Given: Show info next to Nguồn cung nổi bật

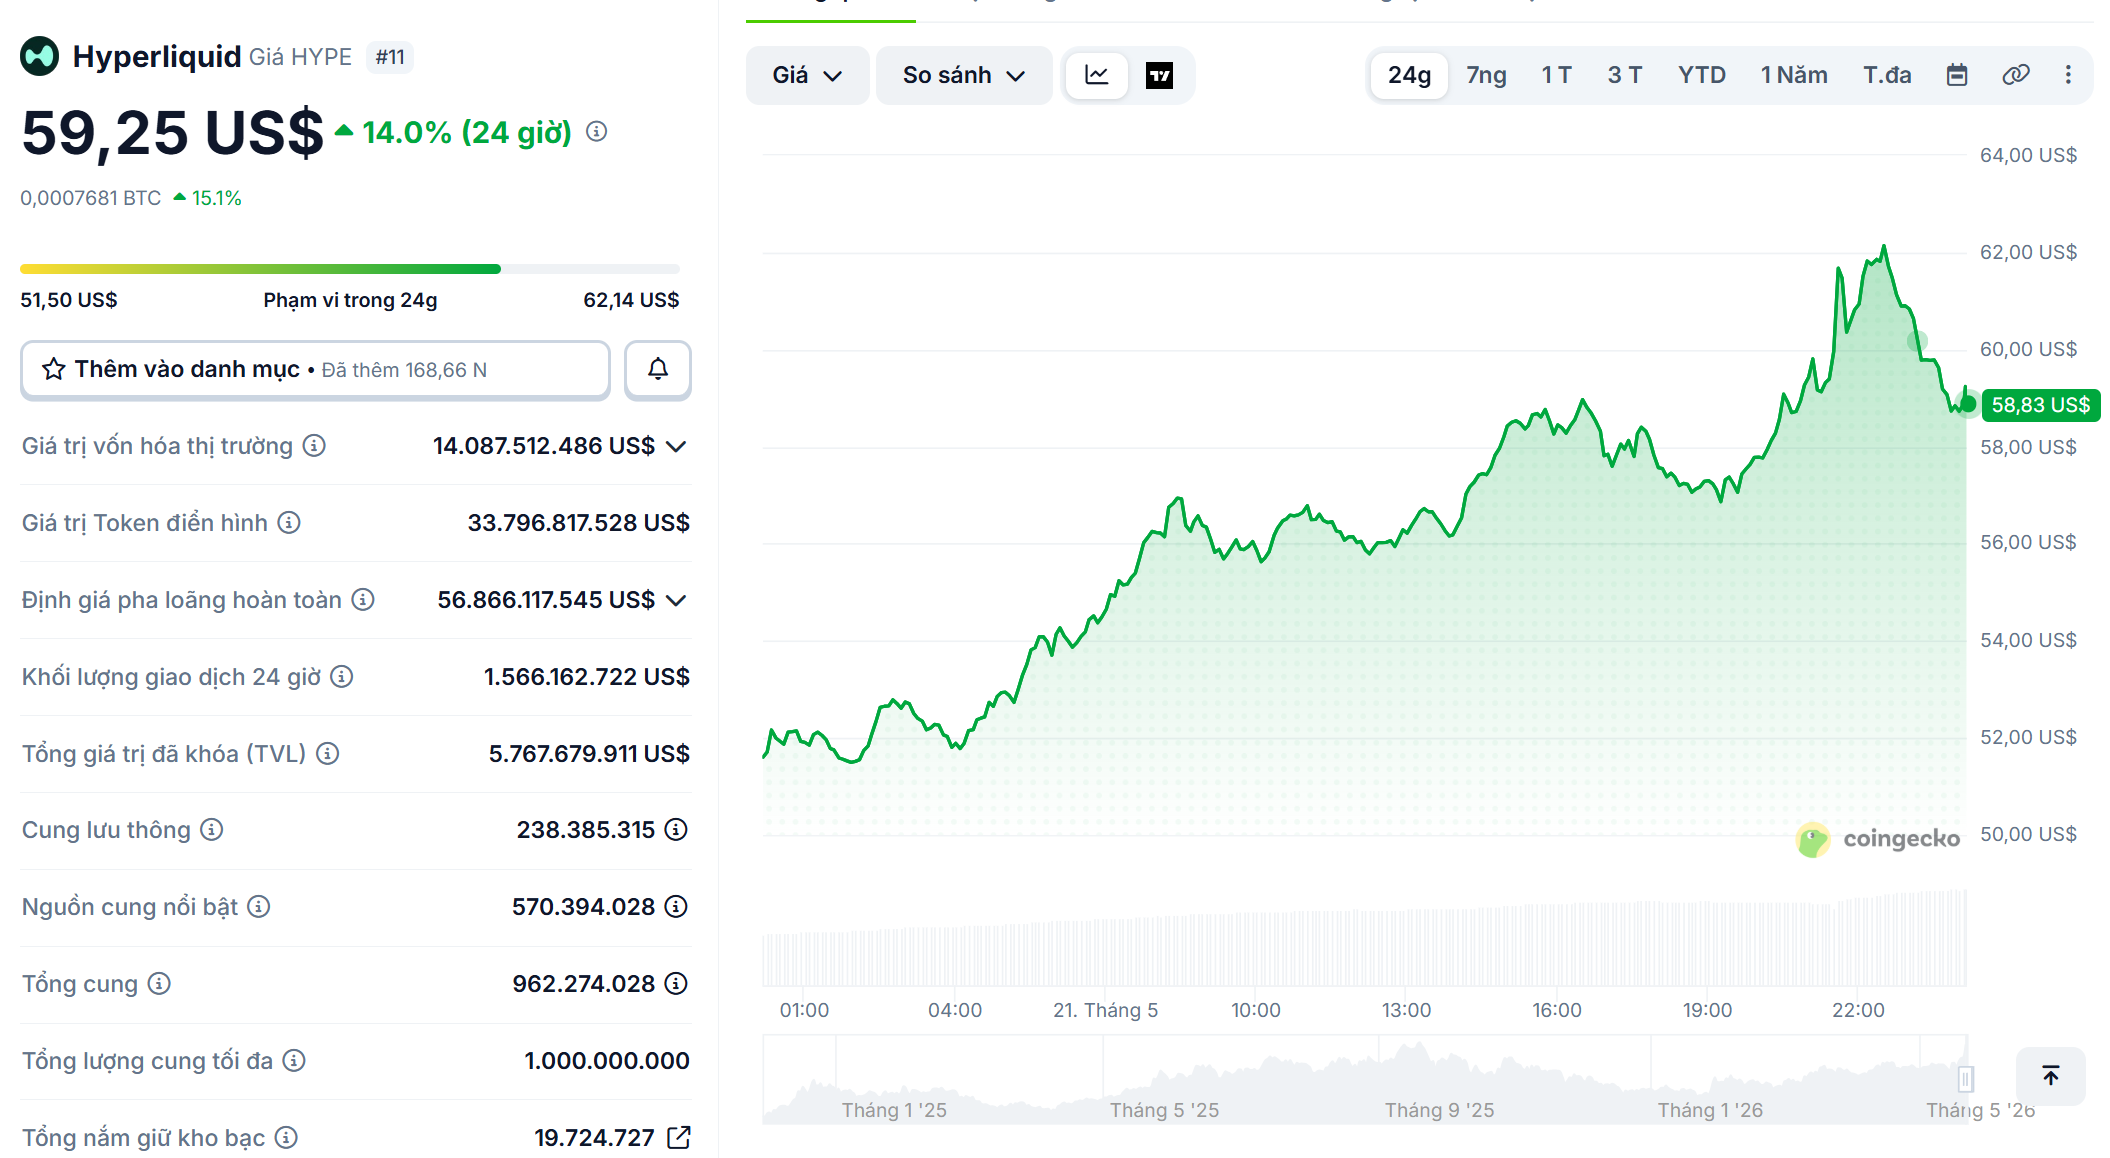Looking at the screenshot, I should pos(259,906).
